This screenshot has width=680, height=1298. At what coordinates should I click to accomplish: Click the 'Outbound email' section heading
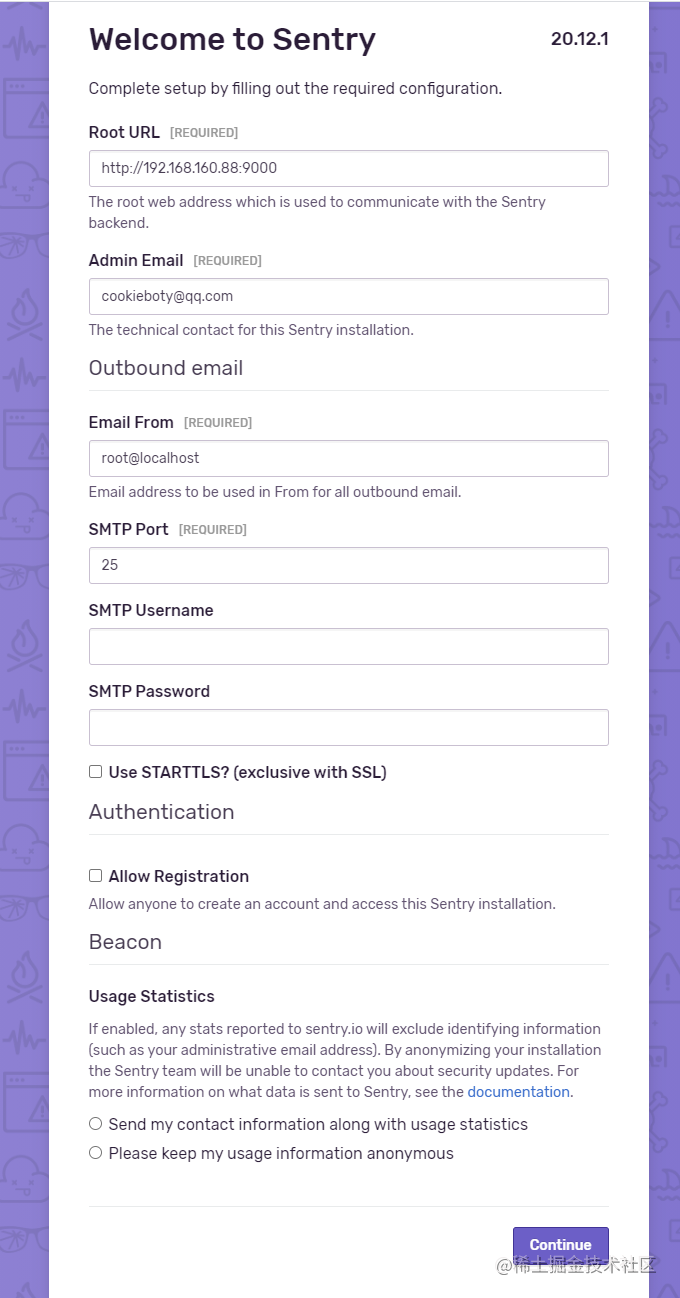pyautogui.click(x=166, y=368)
